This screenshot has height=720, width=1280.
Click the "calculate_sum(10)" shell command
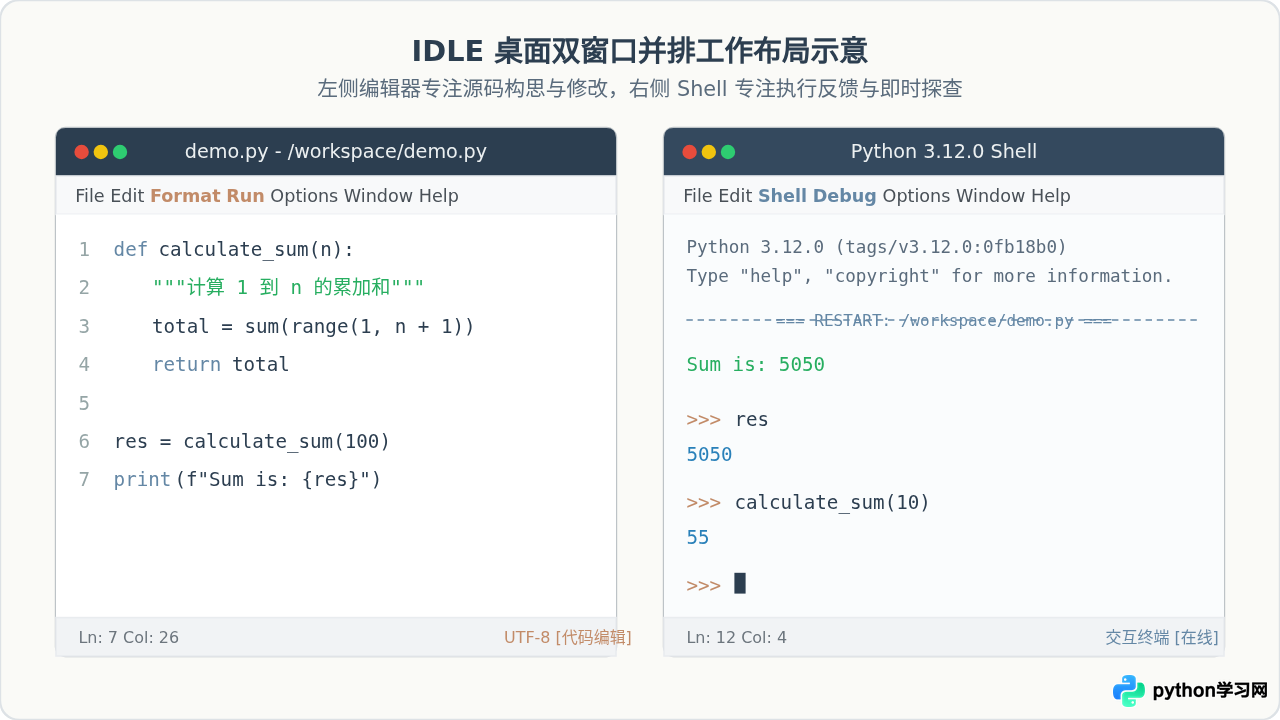click(833, 502)
